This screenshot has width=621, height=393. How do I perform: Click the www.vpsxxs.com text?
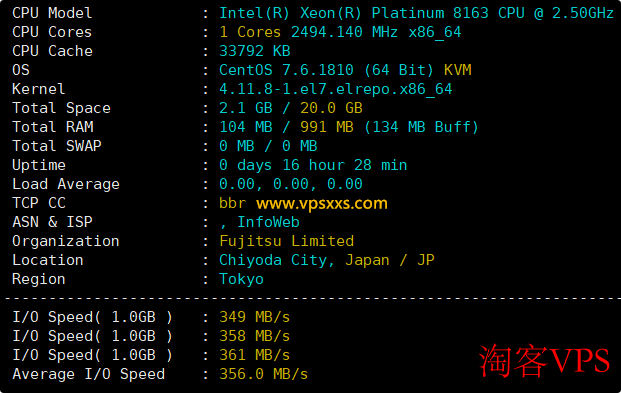click(x=322, y=204)
